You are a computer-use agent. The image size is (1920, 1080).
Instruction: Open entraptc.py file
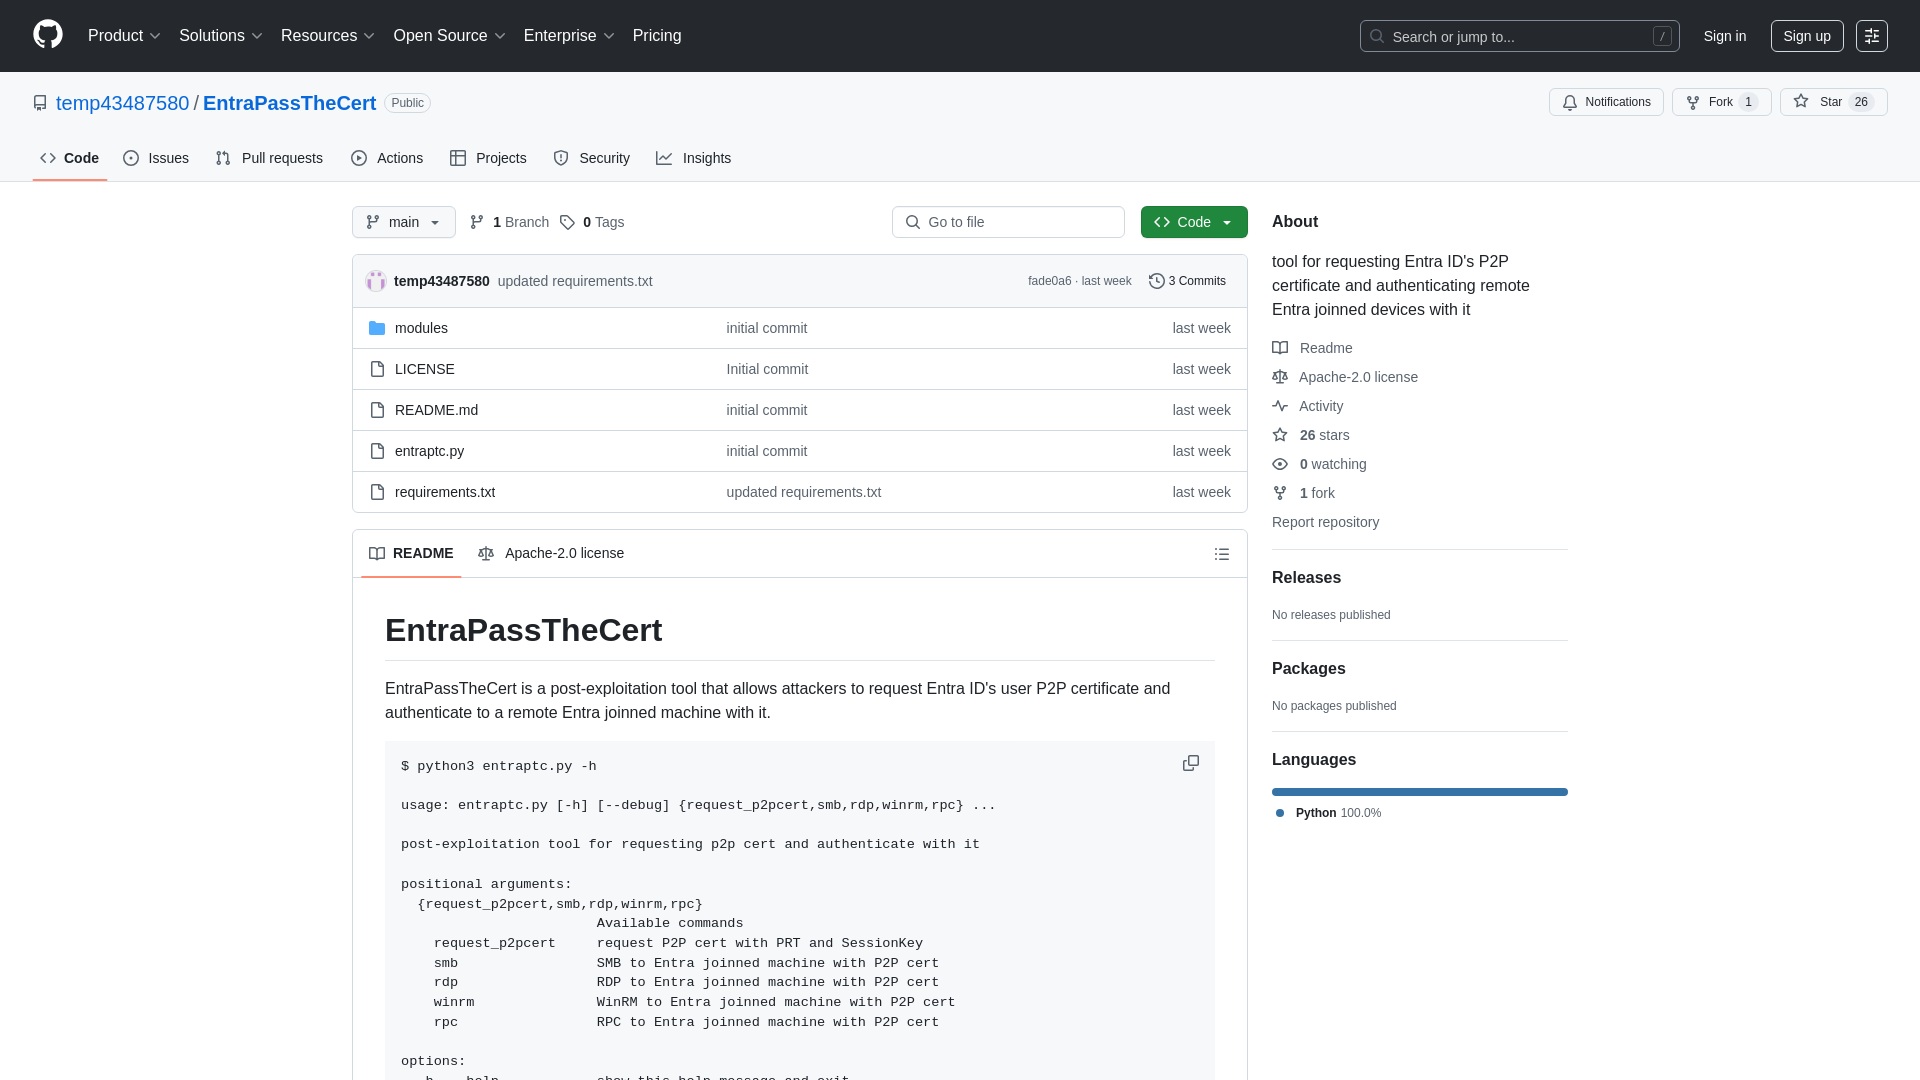click(429, 451)
